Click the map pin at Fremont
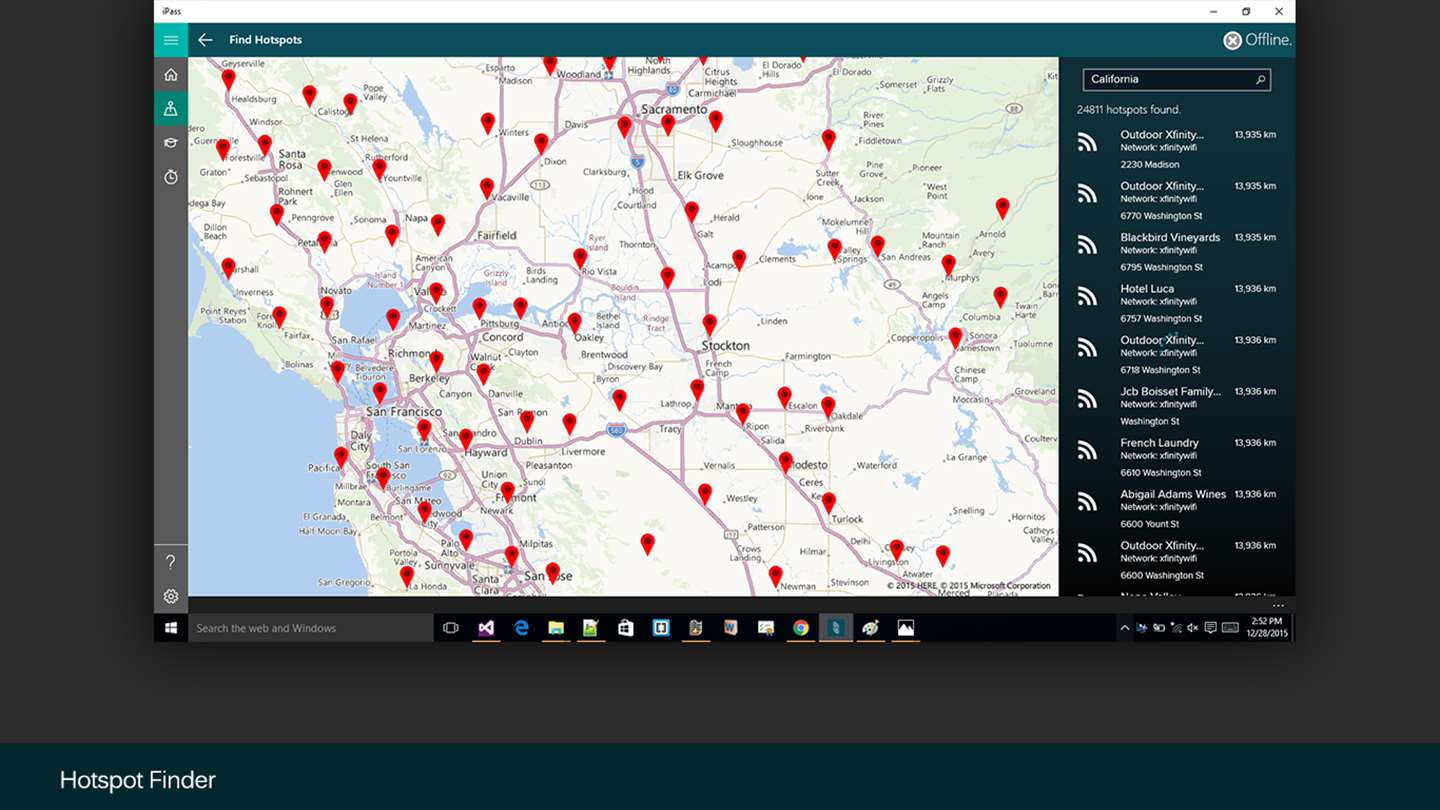 point(507,492)
